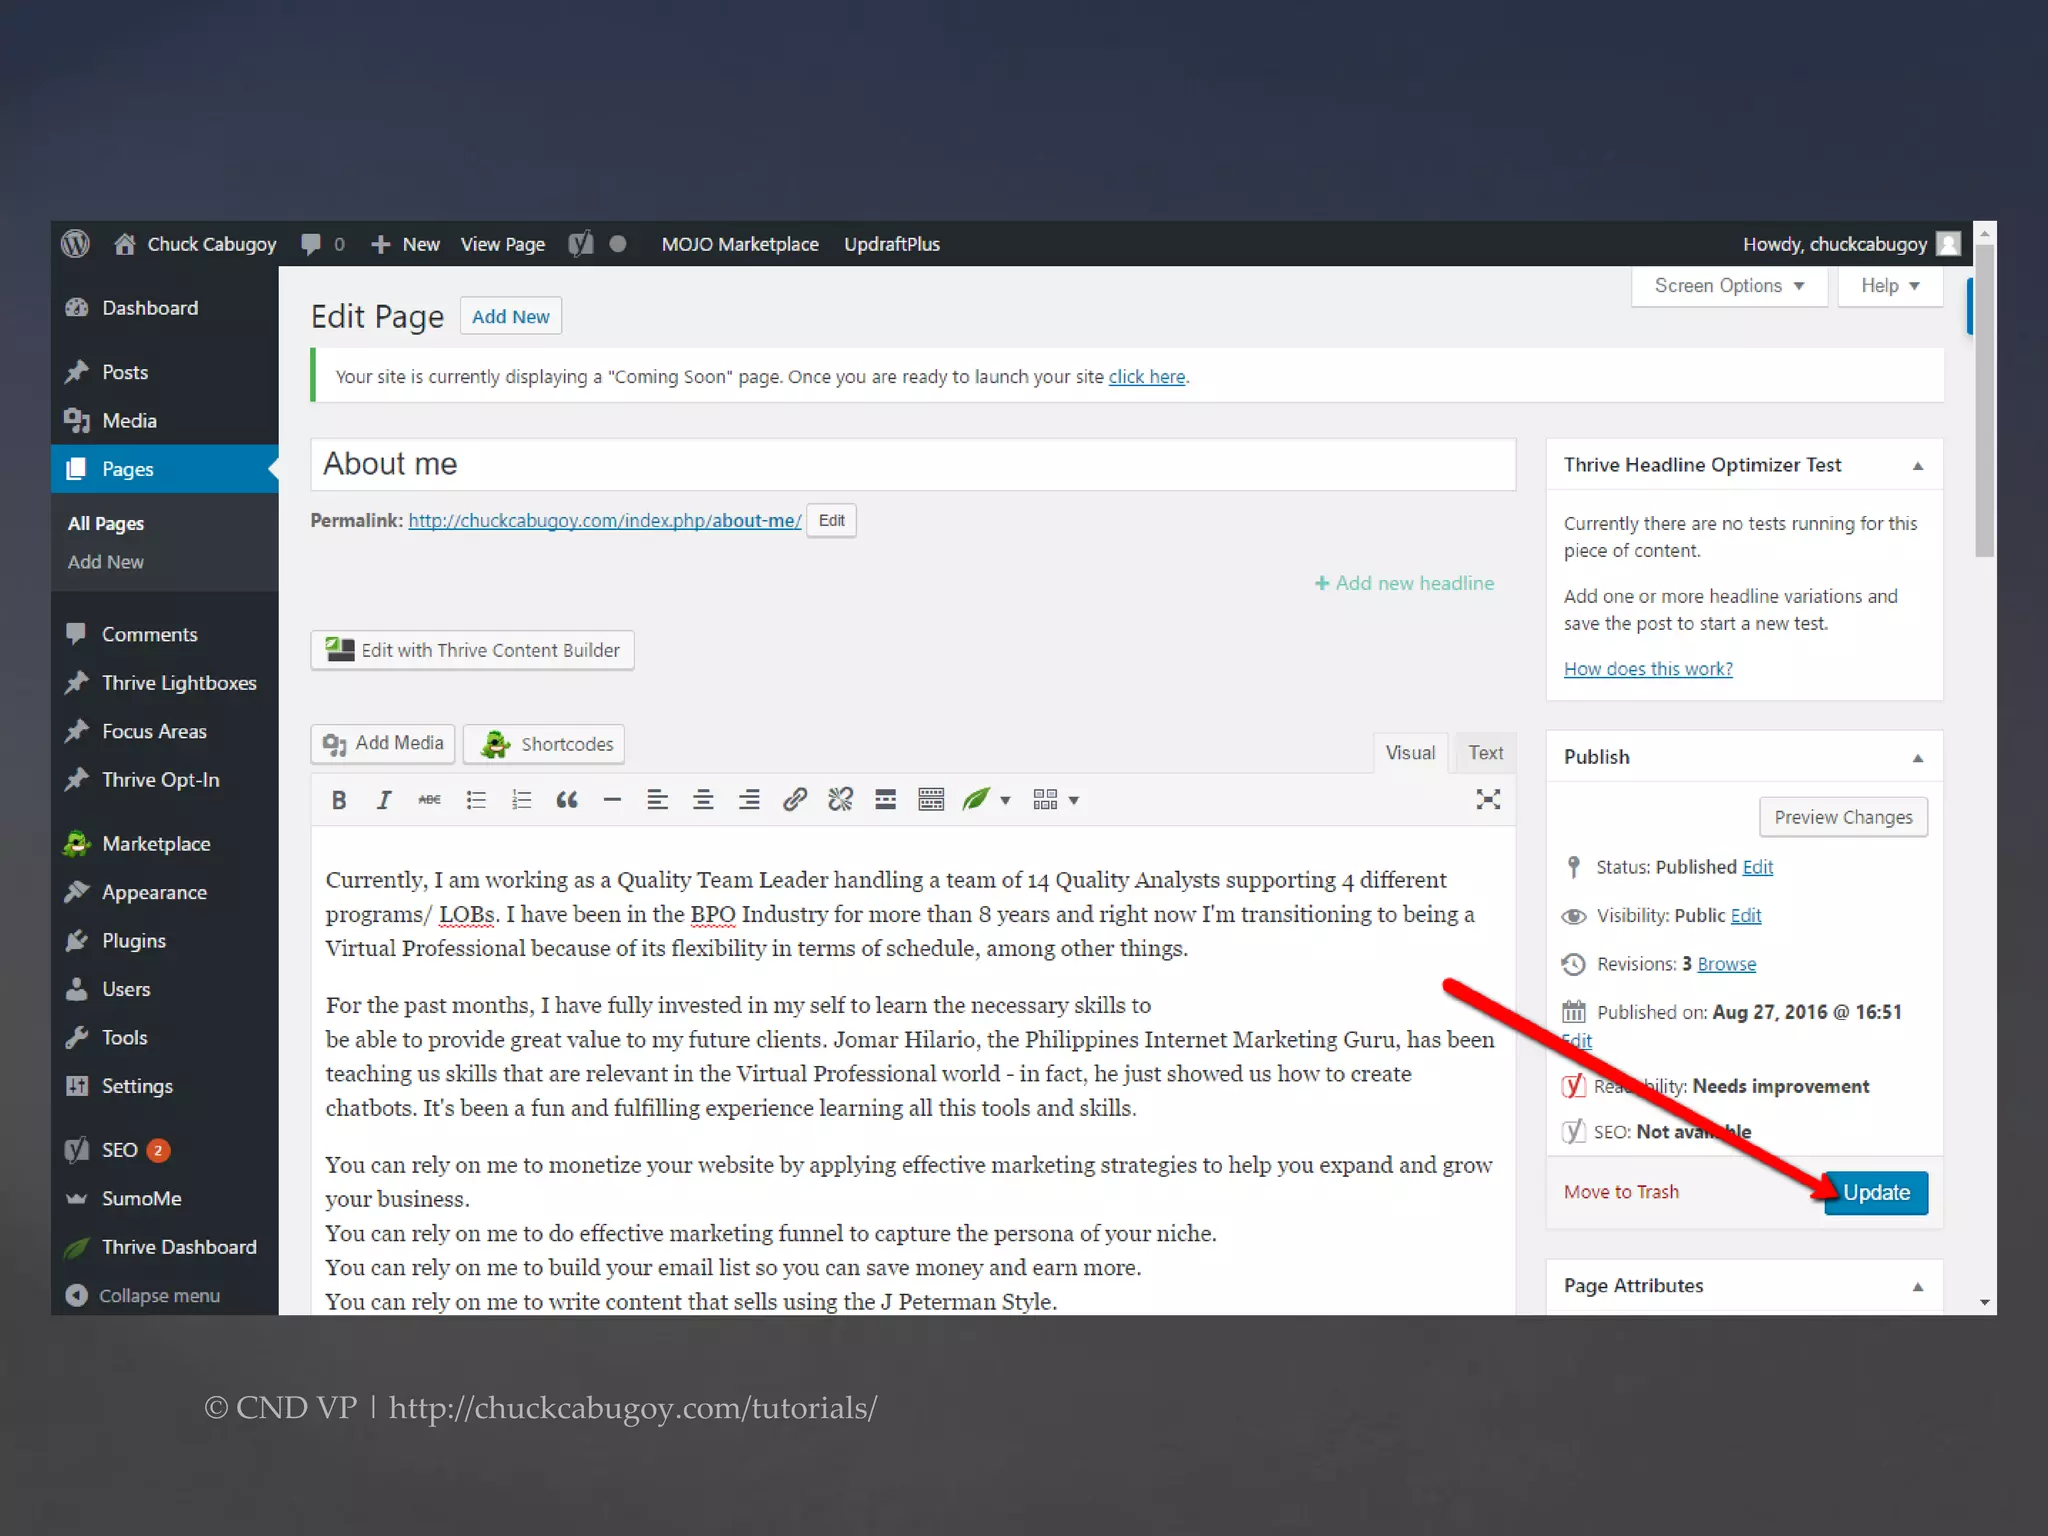Image resolution: width=2048 pixels, height=1536 pixels.
Task: Open the comments bubble in admin bar
Action: point(322,244)
